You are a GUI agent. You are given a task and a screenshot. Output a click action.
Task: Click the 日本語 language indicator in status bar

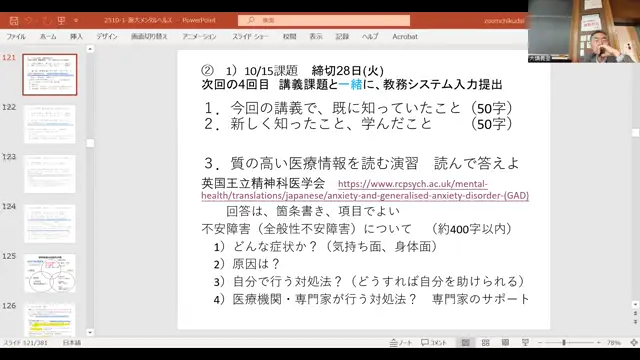(72, 343)
